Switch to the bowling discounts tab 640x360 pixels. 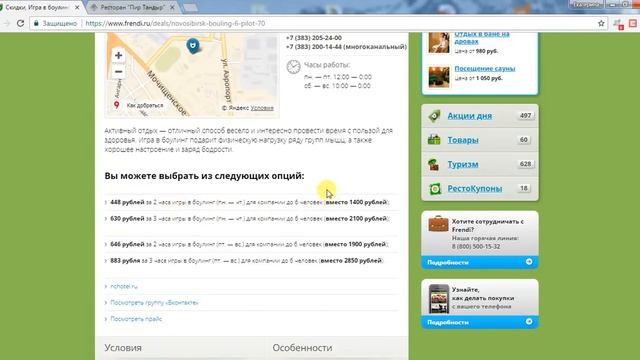(39, 7)
